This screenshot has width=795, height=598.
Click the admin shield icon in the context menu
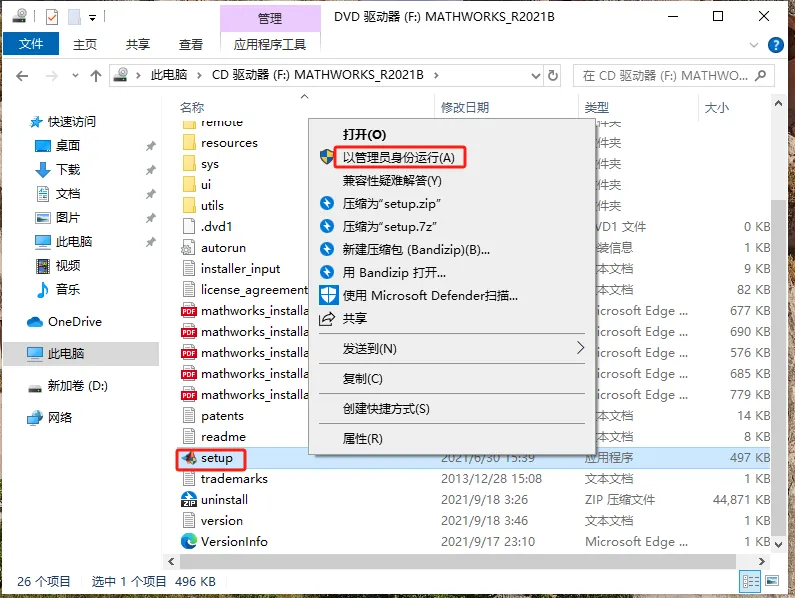click(x=327, y=157)
